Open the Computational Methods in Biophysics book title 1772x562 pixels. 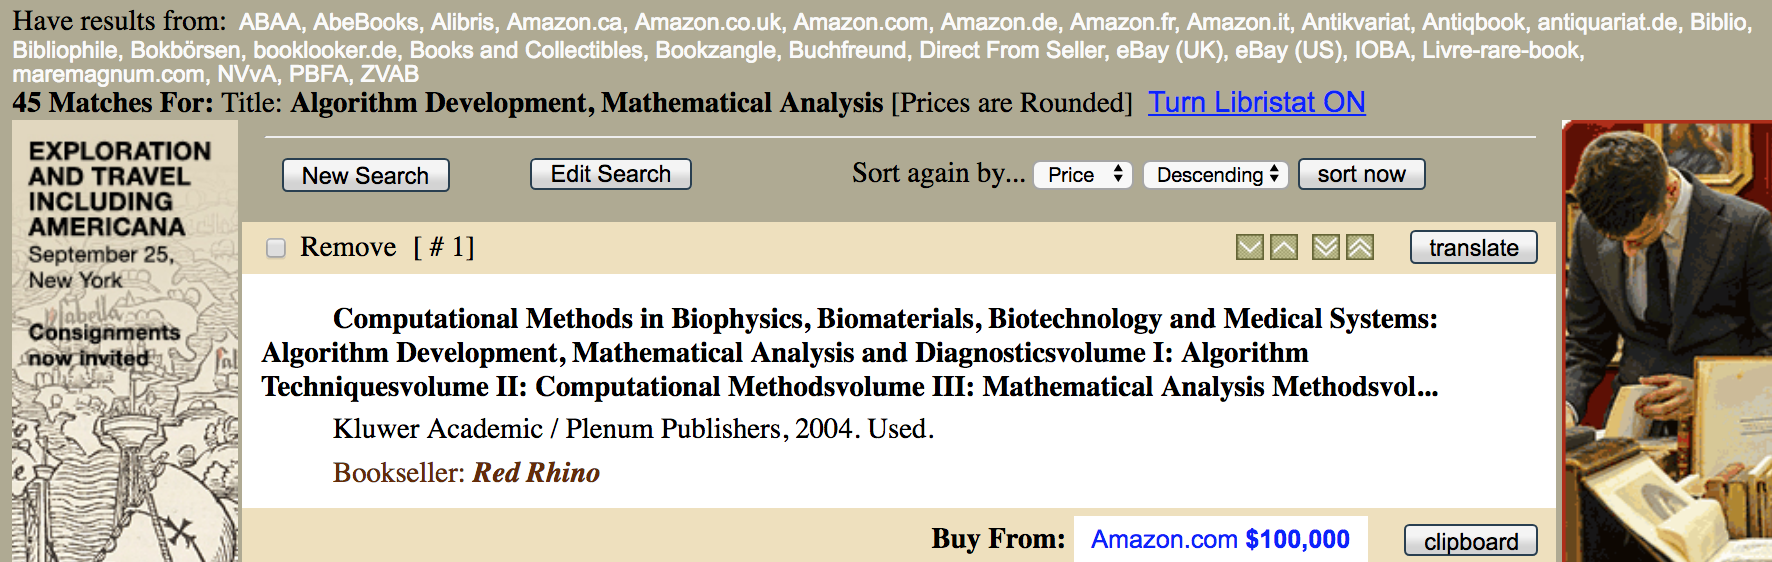point(850,352)
